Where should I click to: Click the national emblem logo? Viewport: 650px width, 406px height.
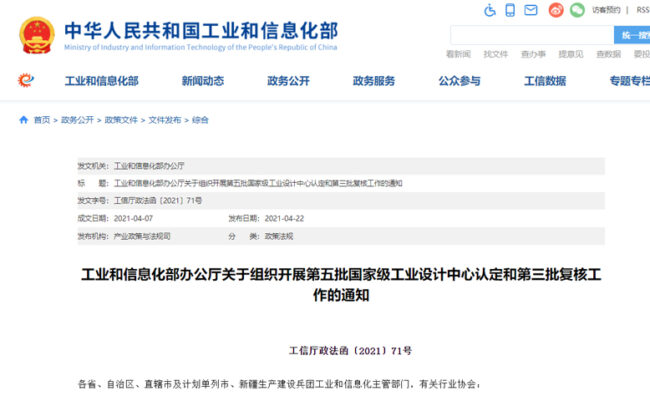click(x=37, y=35)
